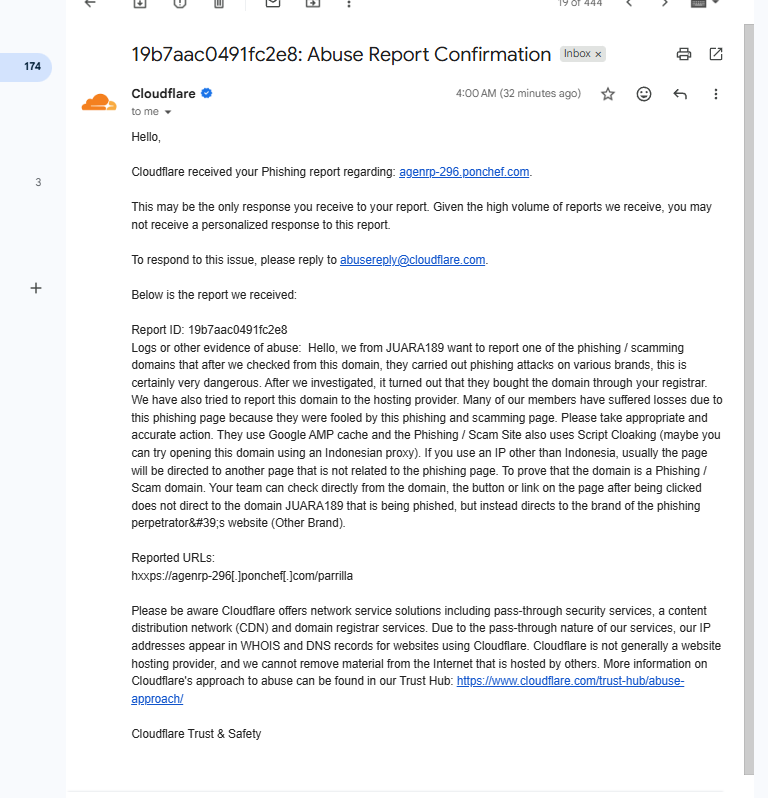Click the message vertical scrollbar
768x798 pixels.
click(748, 400)
